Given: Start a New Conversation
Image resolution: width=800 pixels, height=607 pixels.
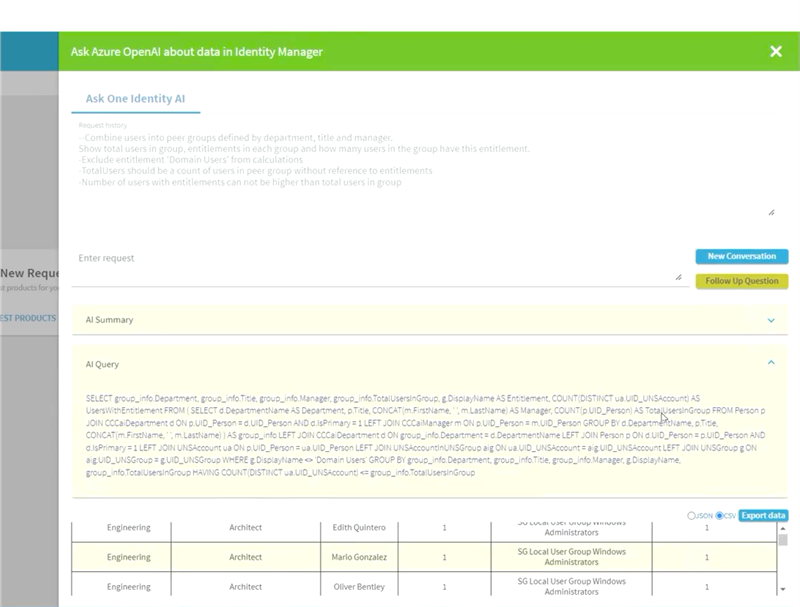Looking at the screenshot, I should (x=741, y=256).
